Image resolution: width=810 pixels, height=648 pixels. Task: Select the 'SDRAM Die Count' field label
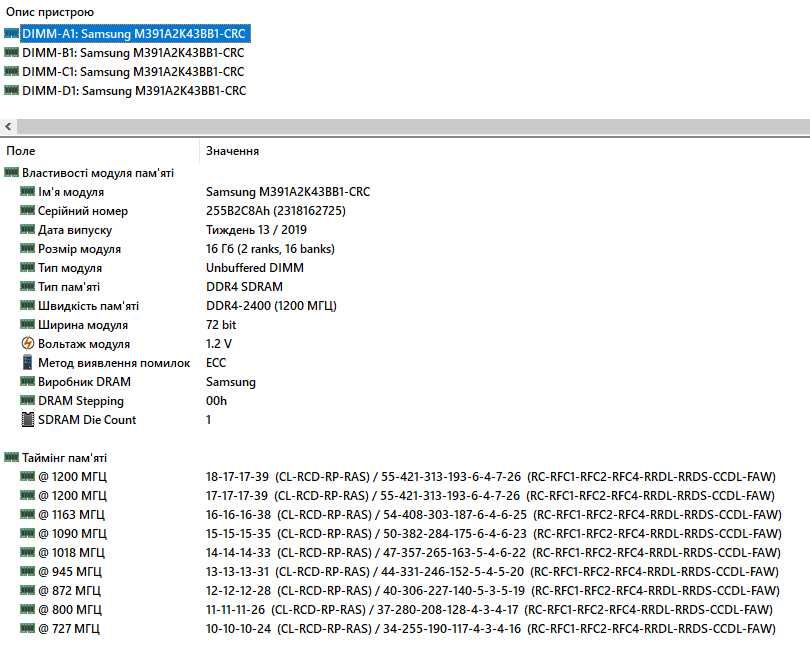(87, 420)
